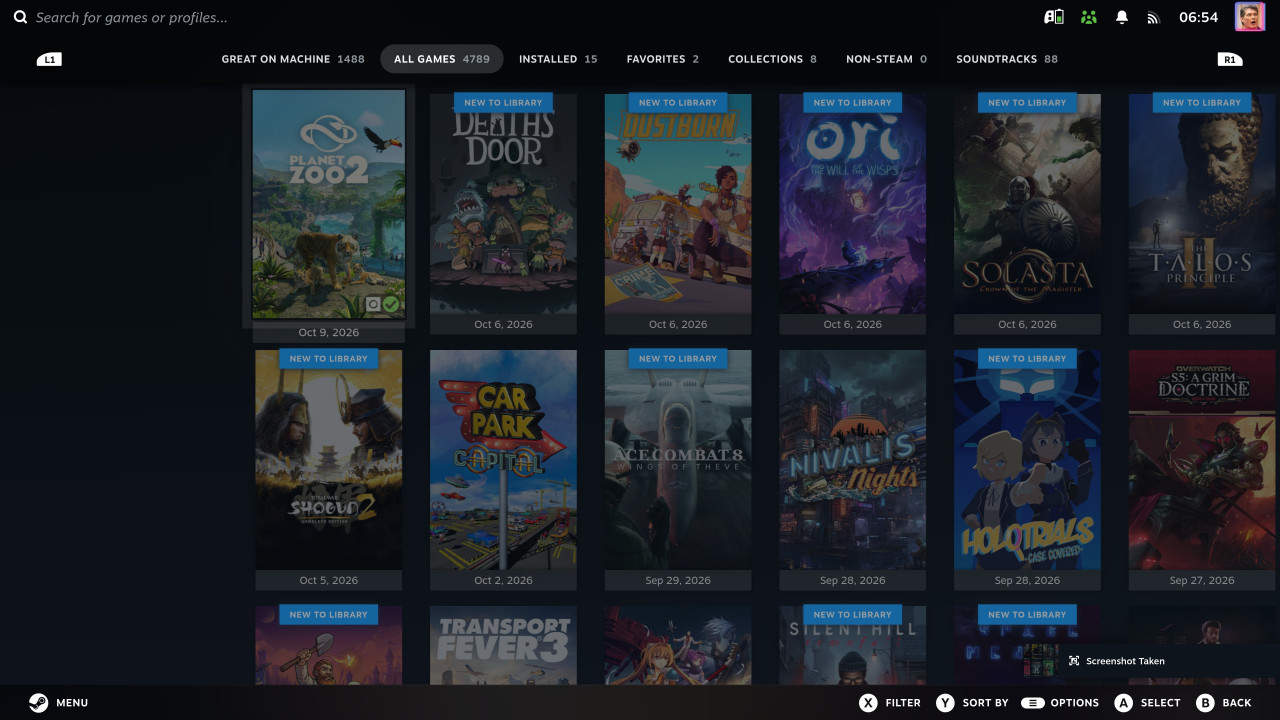Select the Ace Combat 8 cover
Image resolution: width=1280 pixels, height=720 pixels.
(678, 460)
